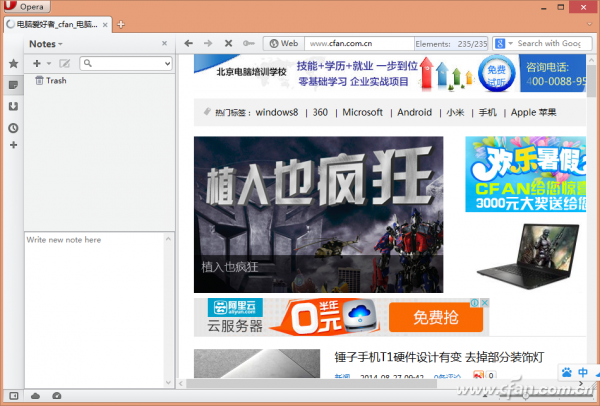The height and width of the screenshot is (406, 600).
Task: Open the 锤子手机T1 article thumbnail
Action: click(257, 364)
